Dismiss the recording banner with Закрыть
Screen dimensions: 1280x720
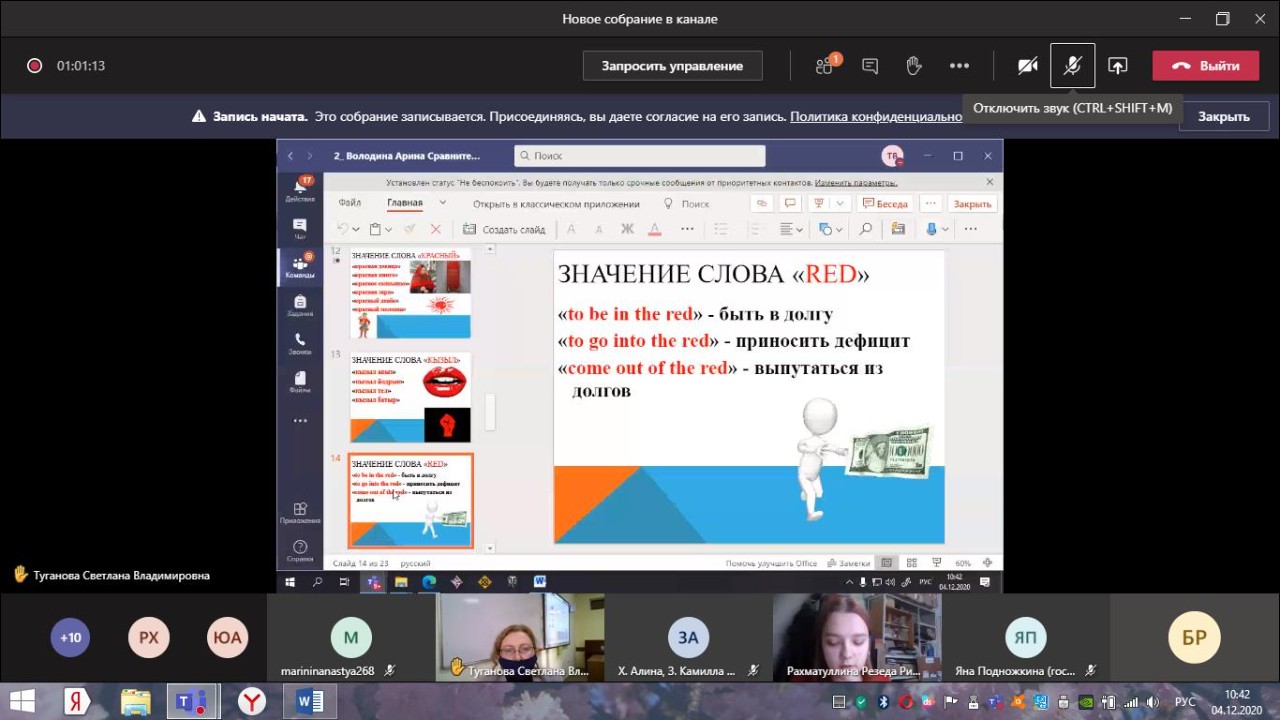tap(1223, 117)
